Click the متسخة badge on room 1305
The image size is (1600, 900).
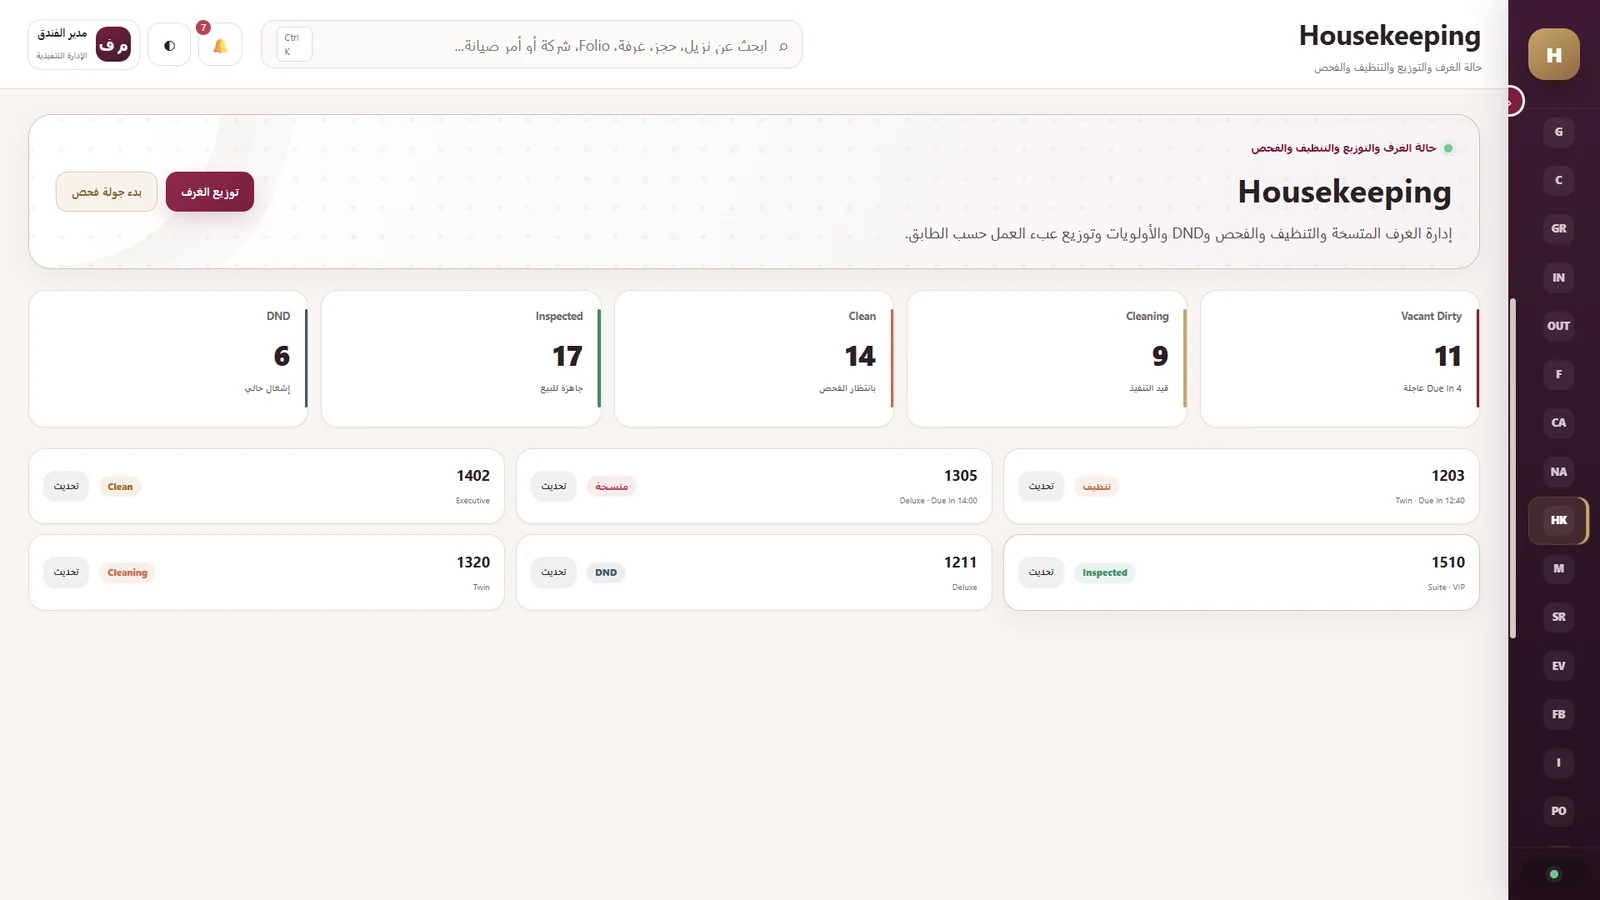pyautogui.click(x=612, y=487)
